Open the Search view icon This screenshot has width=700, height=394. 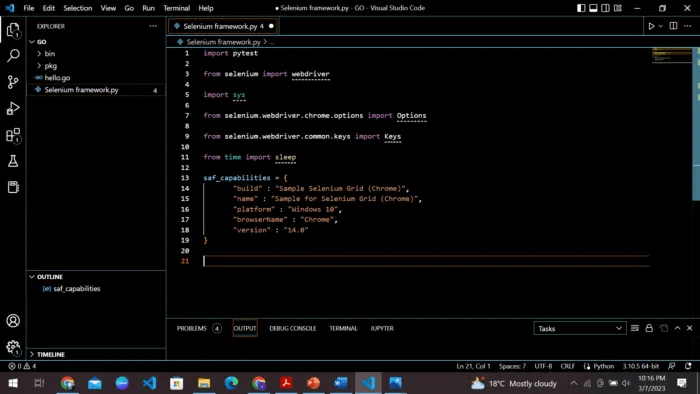[x=13, y=56]
